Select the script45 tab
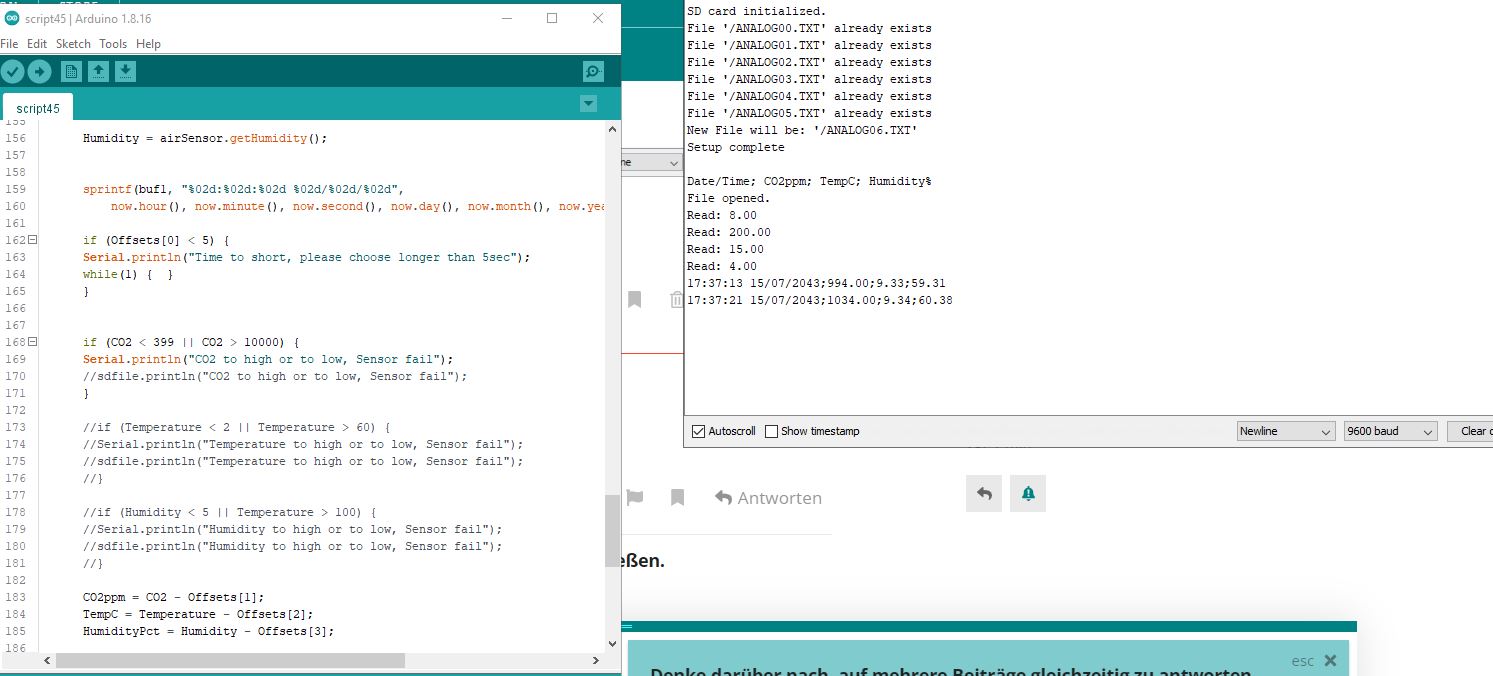The height and width of the screenshot is (676, 1493). pos(37,108)
